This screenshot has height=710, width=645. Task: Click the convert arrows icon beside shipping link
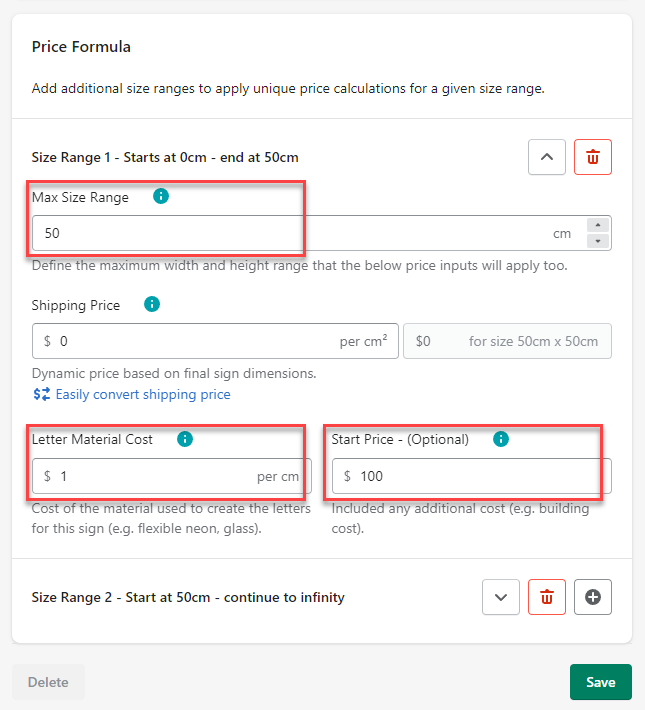point(41,394)
